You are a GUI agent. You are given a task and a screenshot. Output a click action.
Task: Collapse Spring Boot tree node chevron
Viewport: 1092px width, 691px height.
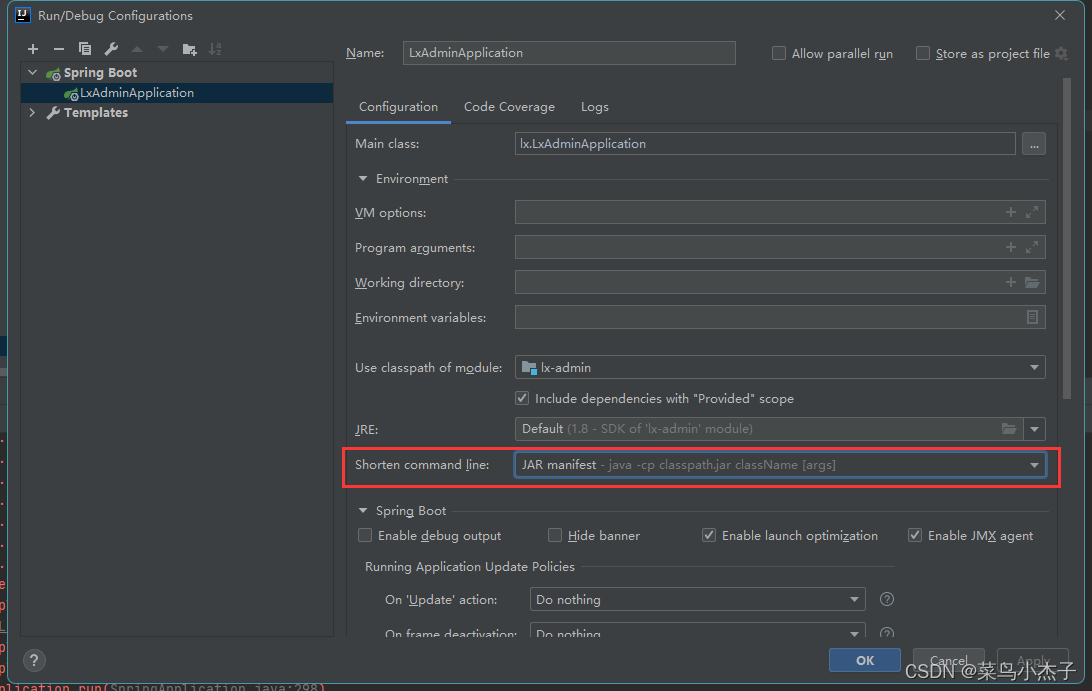click(x=32, y=72)
